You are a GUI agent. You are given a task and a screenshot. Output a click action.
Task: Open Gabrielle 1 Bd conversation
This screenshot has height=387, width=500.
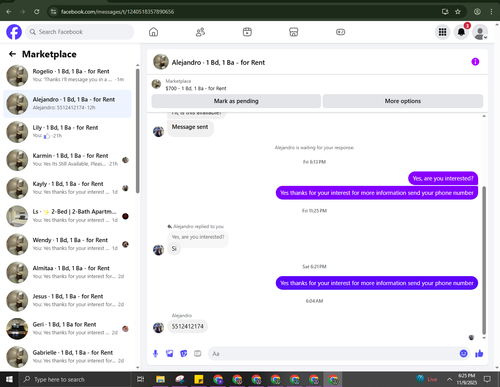tap(67, 357)
